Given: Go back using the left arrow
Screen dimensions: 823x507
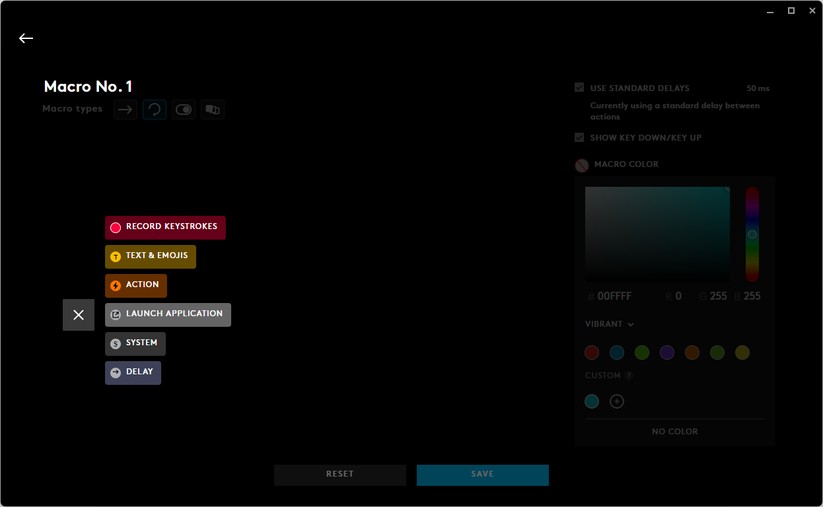Looking at the screenshot, I should (26, 38).
